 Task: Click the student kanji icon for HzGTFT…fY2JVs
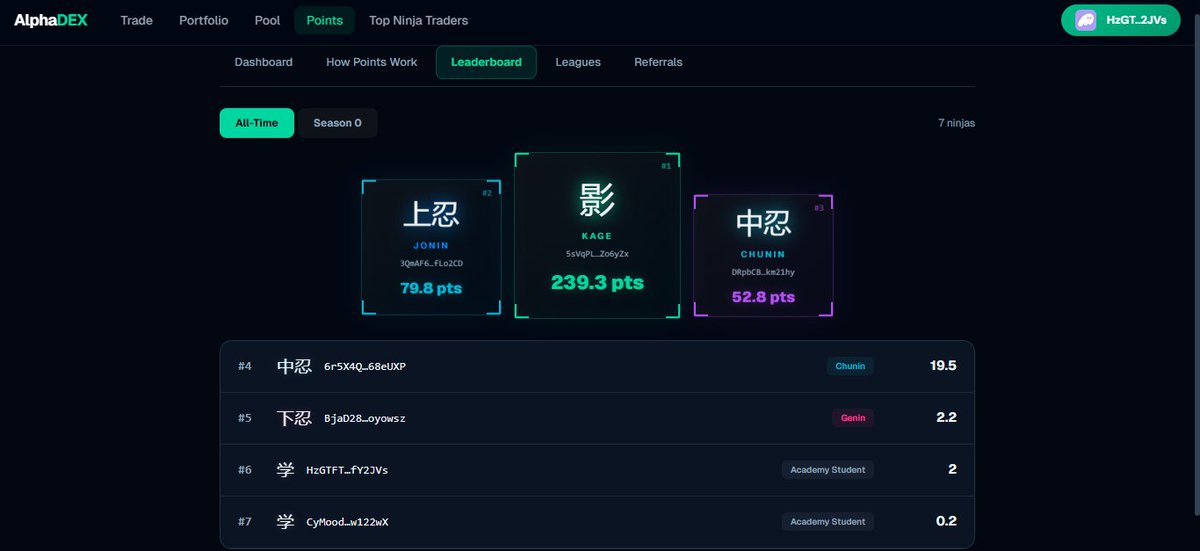[x=285, y=470]
